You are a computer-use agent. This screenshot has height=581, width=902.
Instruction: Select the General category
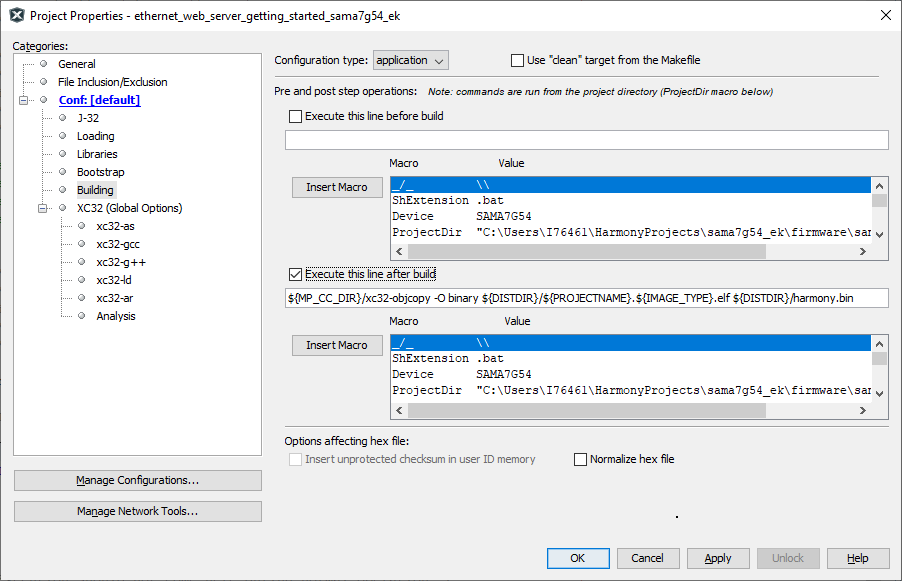77,64
